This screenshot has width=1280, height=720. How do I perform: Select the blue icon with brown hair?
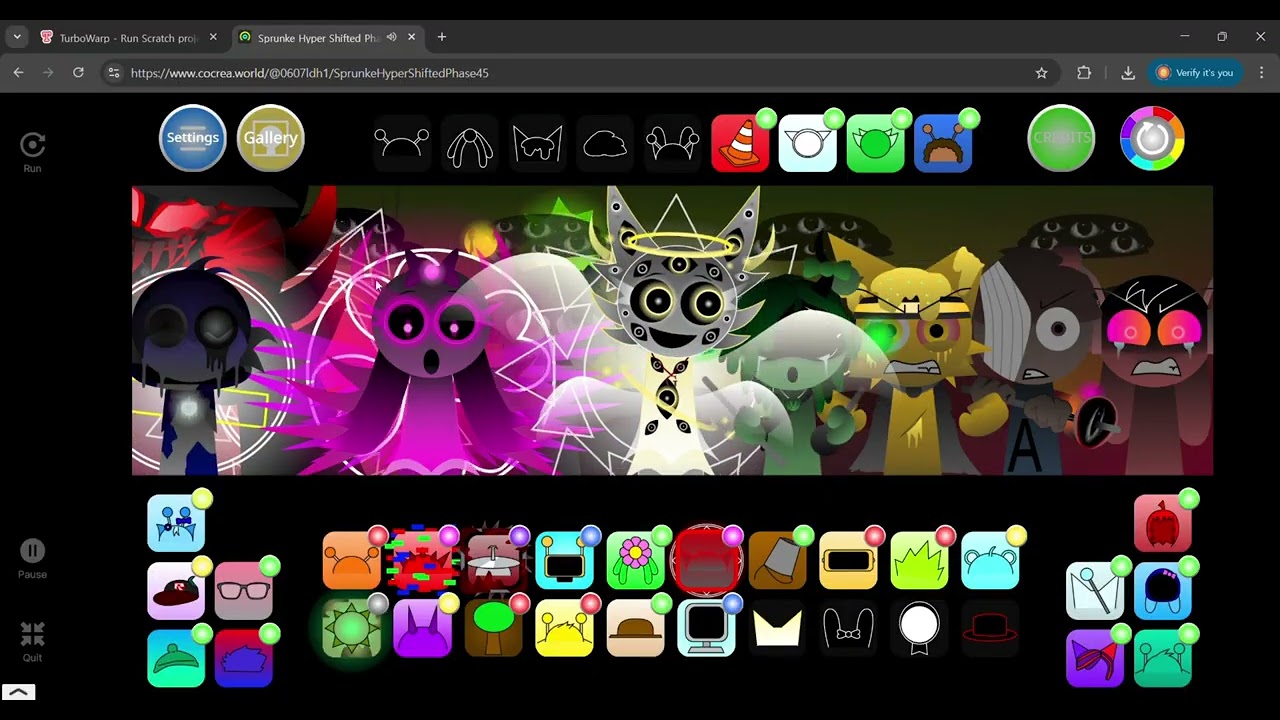pos(943,143)
